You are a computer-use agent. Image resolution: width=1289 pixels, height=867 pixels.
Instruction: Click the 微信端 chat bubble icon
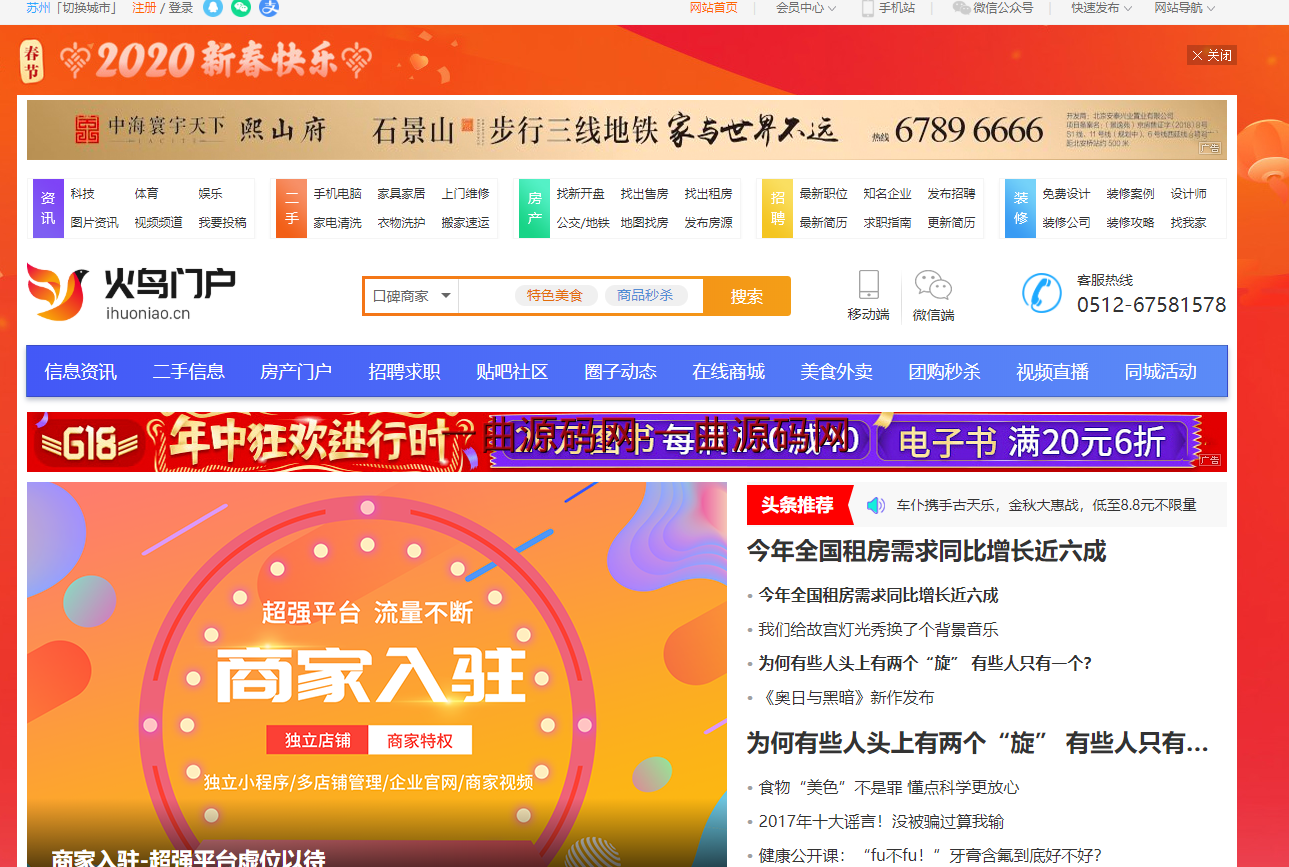tap(933, 285)
